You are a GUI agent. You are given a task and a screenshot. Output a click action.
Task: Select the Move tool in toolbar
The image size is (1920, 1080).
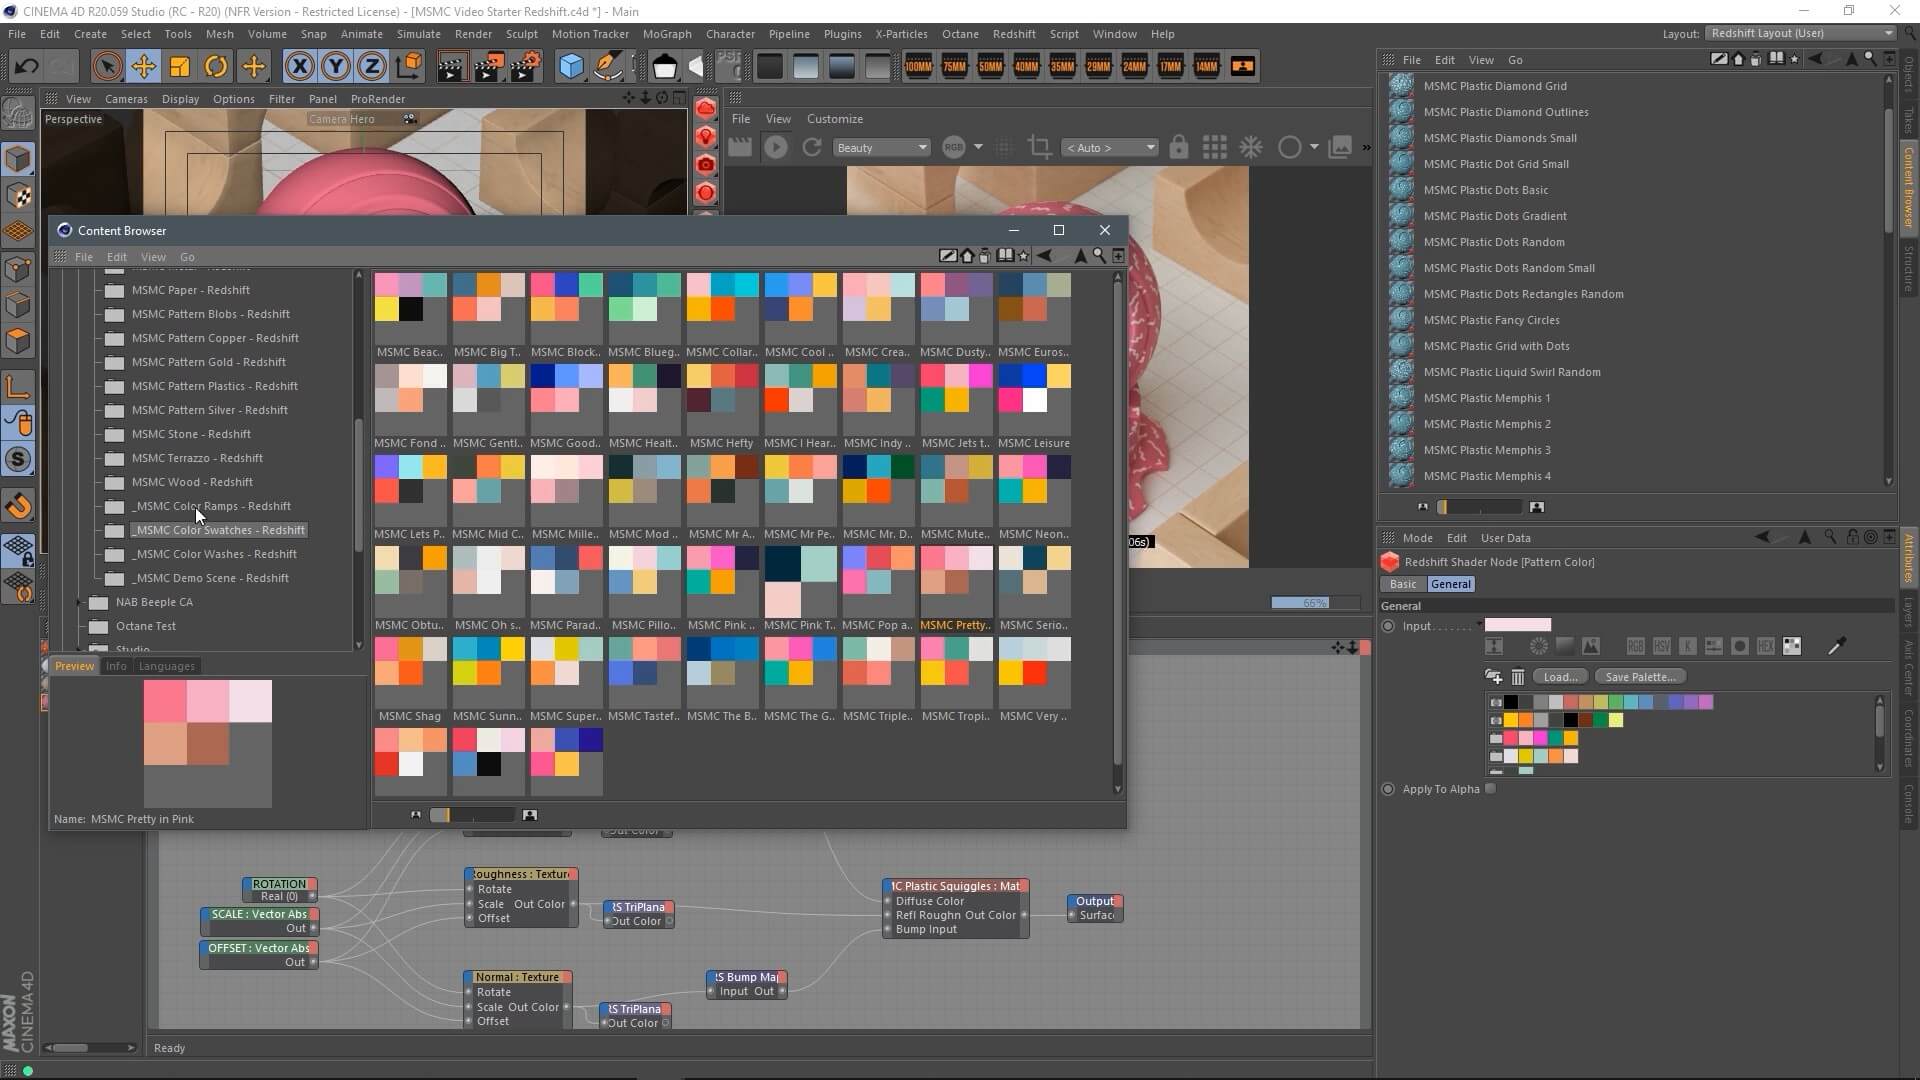143,67
